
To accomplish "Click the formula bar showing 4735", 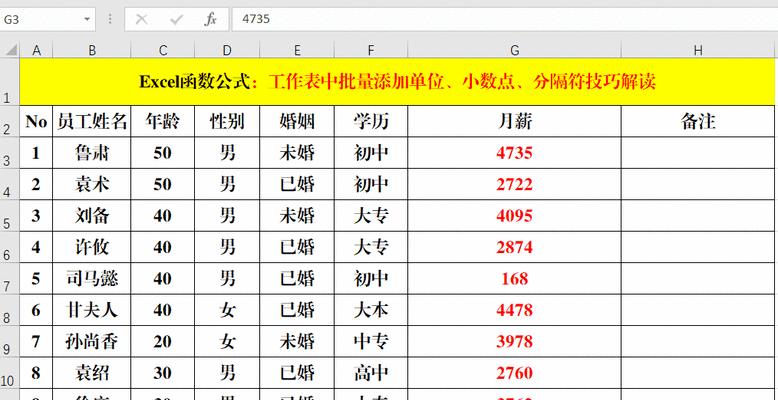I will [x=505, y=19].
